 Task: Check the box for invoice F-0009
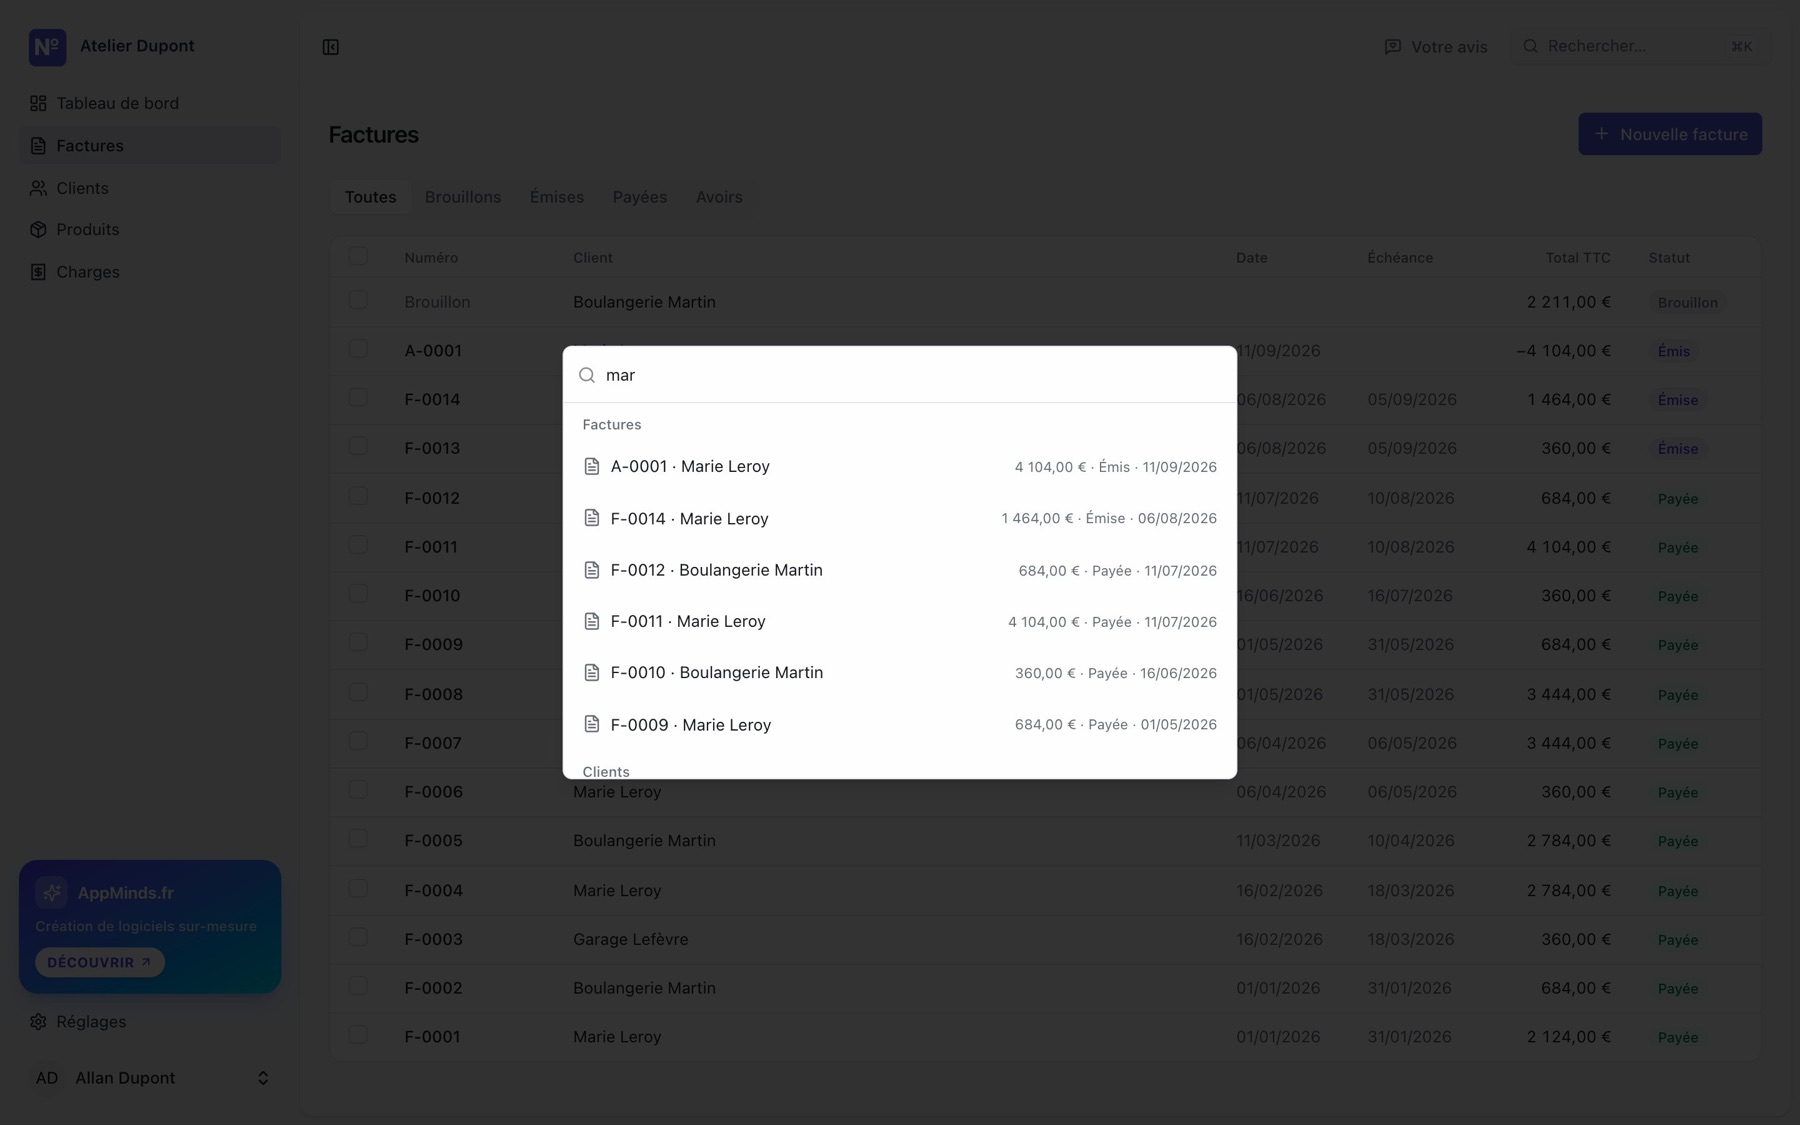[x=358, y=643]
